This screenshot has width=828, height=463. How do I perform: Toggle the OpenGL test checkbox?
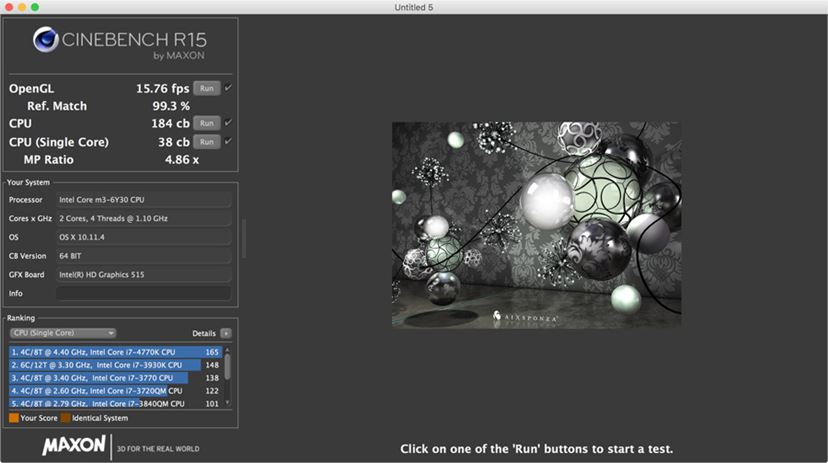tap(228, 88)
